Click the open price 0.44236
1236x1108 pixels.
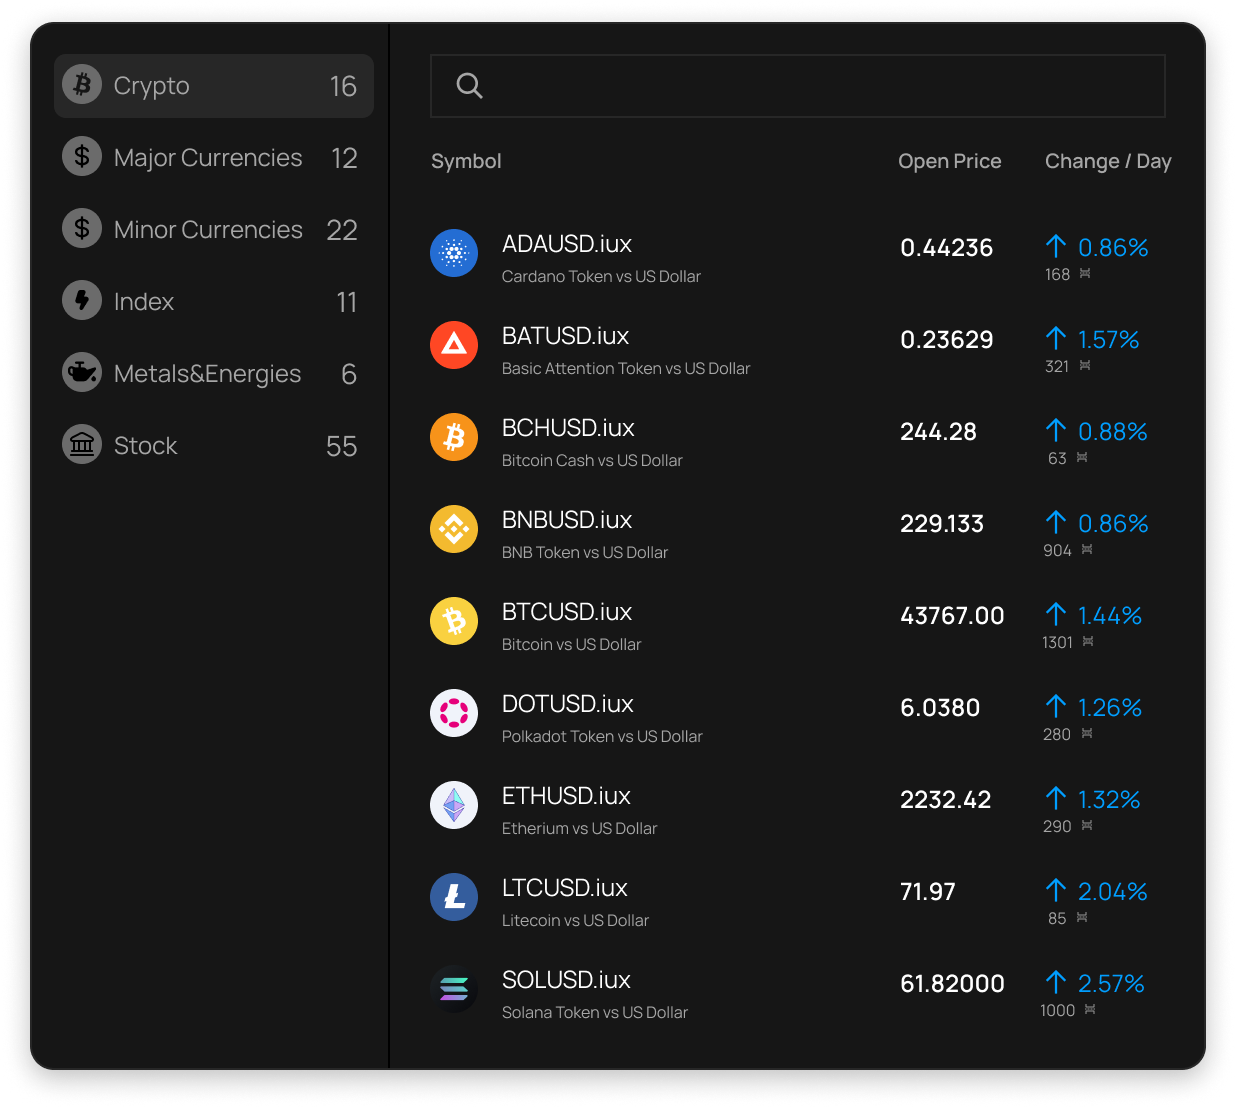click(947, 248)
